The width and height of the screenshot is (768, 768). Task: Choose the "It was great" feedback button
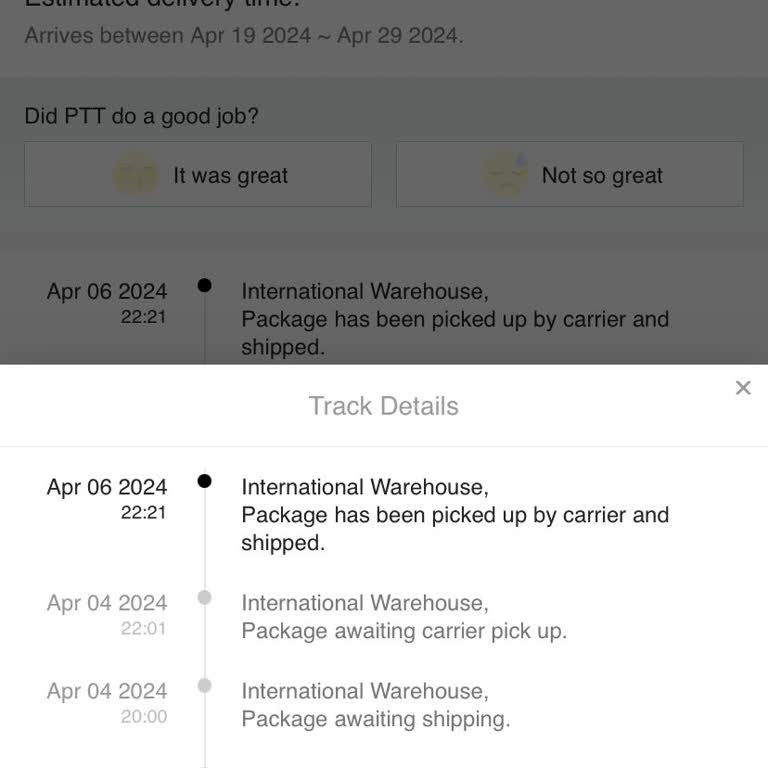click(x=198, y=175)
